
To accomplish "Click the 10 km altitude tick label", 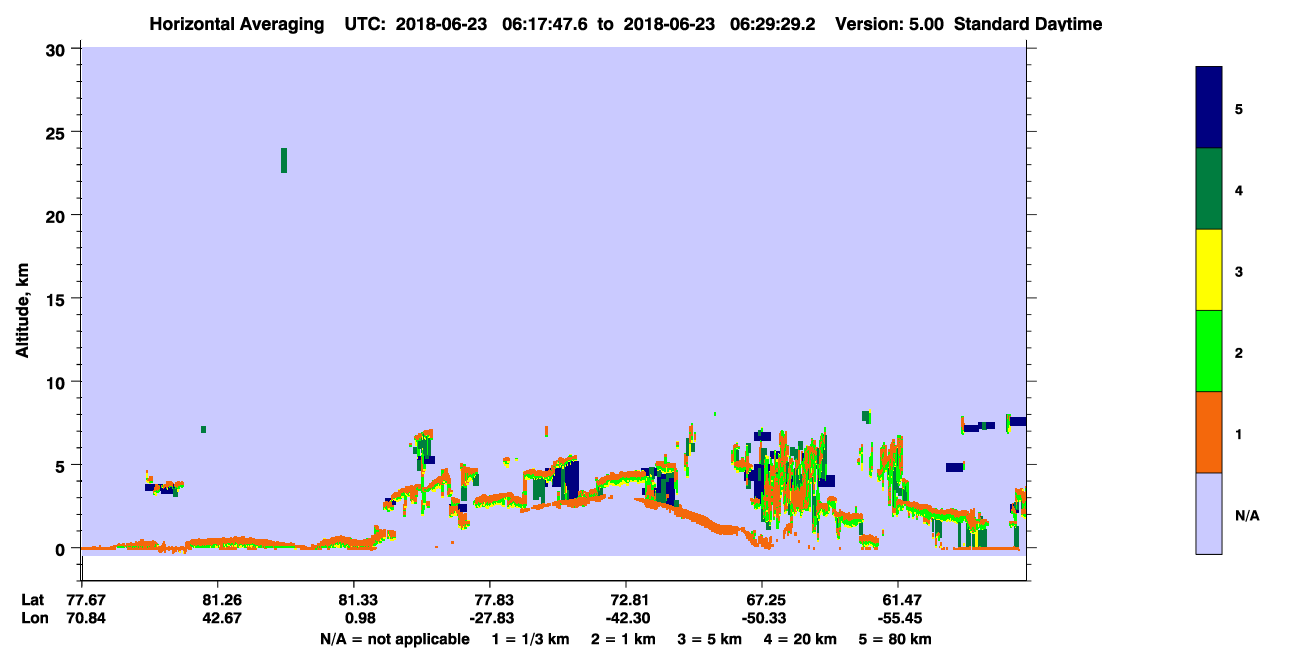I will tap(57, 382).
